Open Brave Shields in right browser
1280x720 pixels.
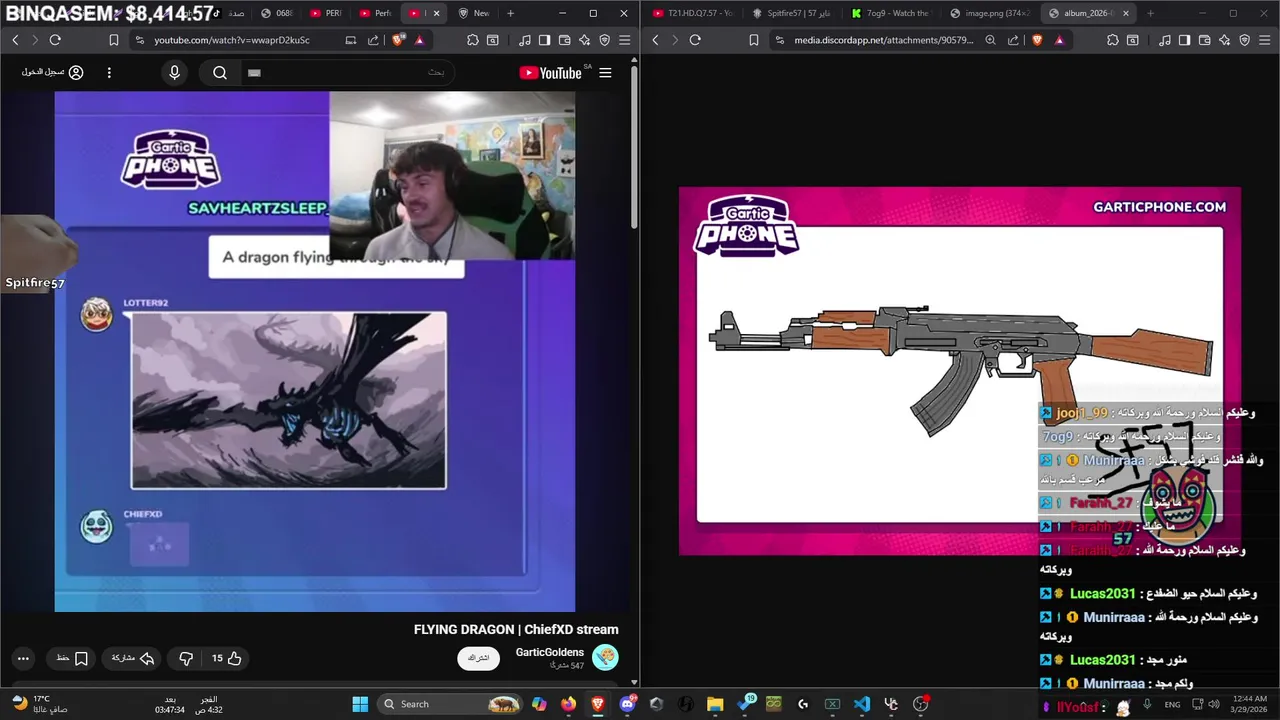1037,40
